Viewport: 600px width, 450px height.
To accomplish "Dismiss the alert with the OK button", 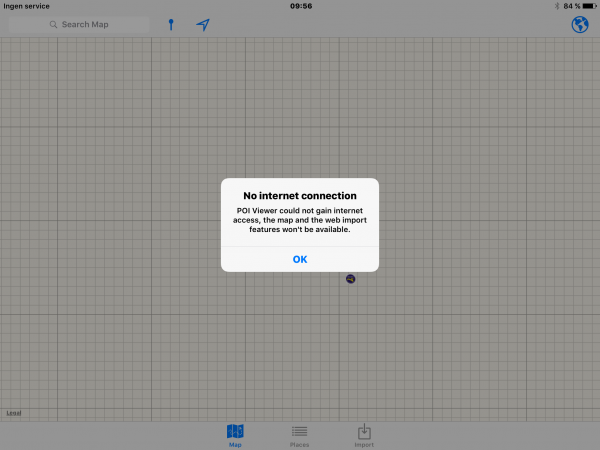I will point(300,259).
